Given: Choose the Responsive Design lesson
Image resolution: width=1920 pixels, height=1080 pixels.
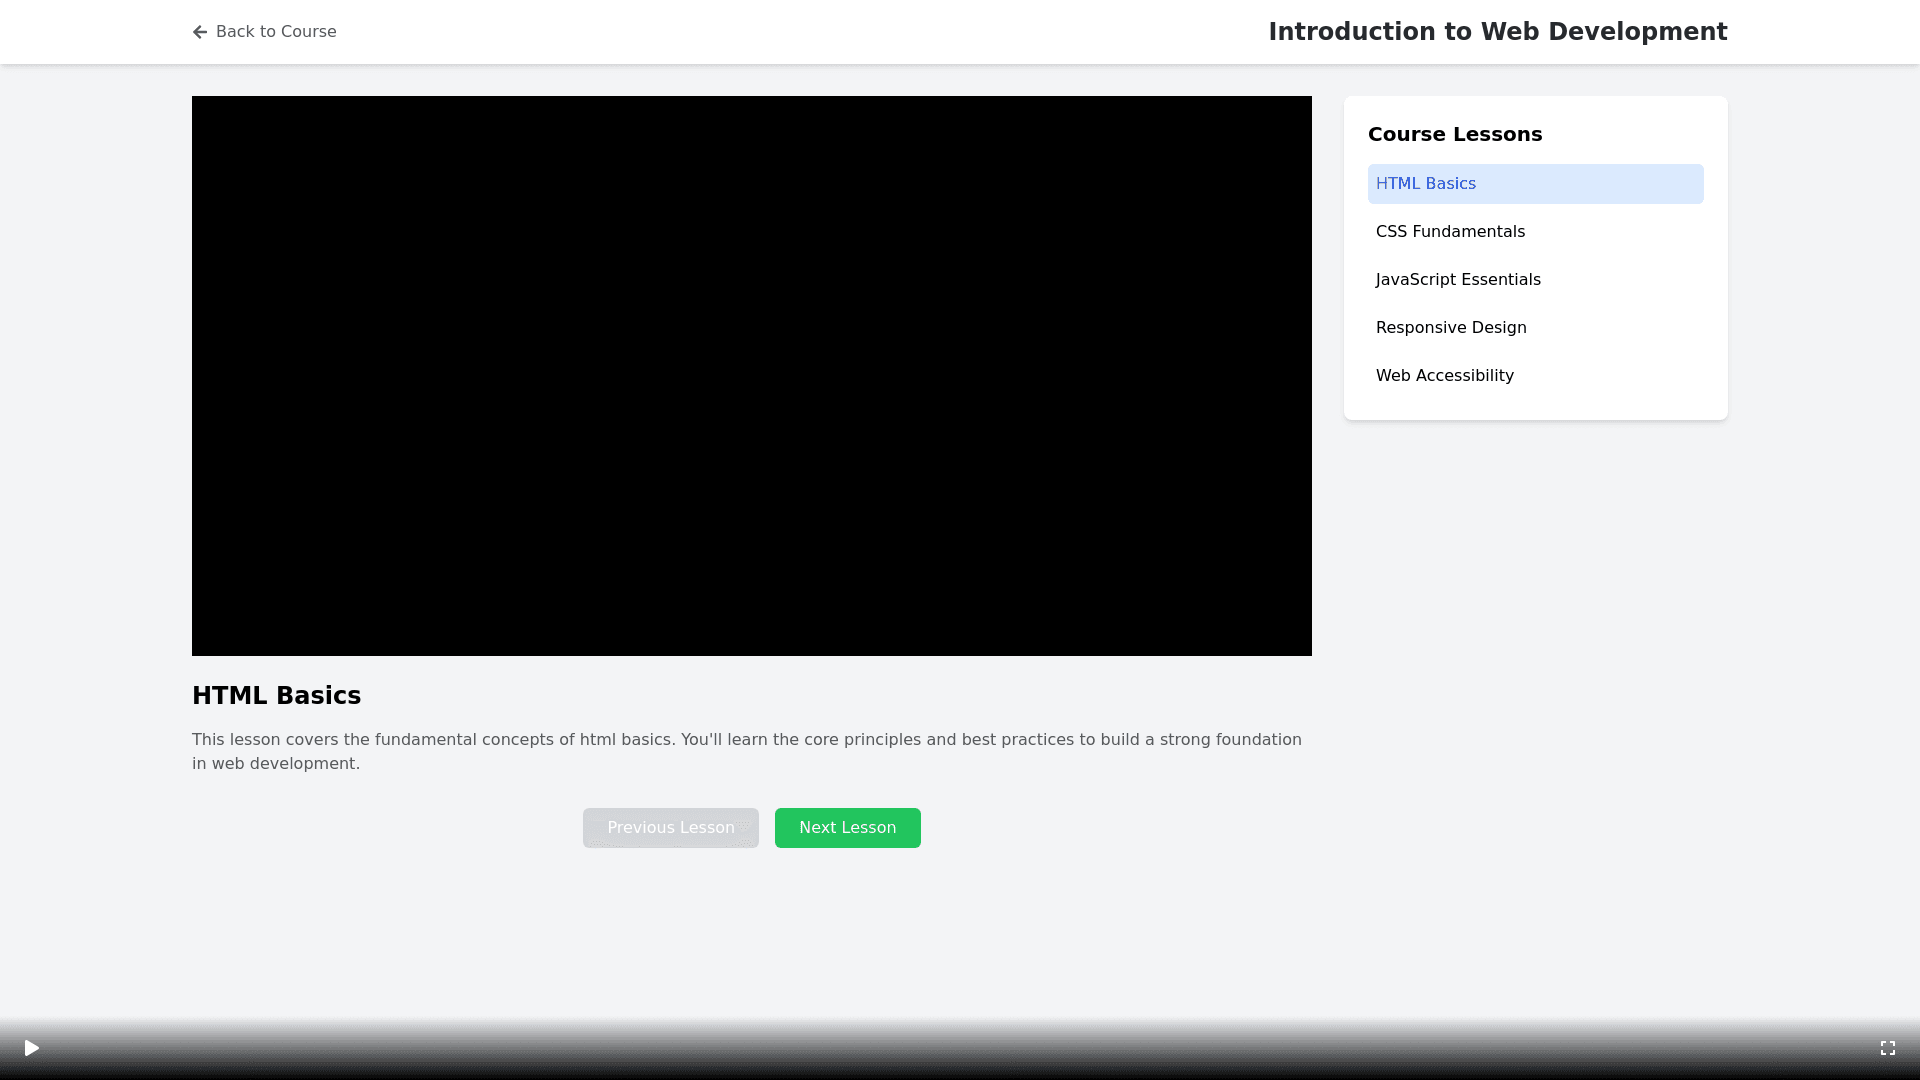Looking at the screenshot, I should click(1450, 328).
